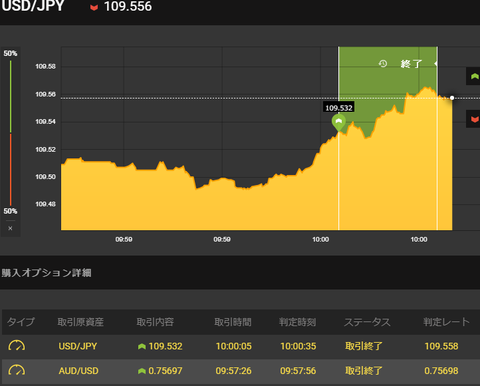Click the red down arrow beside 109.556
Viewport: 480px width, 386px height.
point(94,7)
